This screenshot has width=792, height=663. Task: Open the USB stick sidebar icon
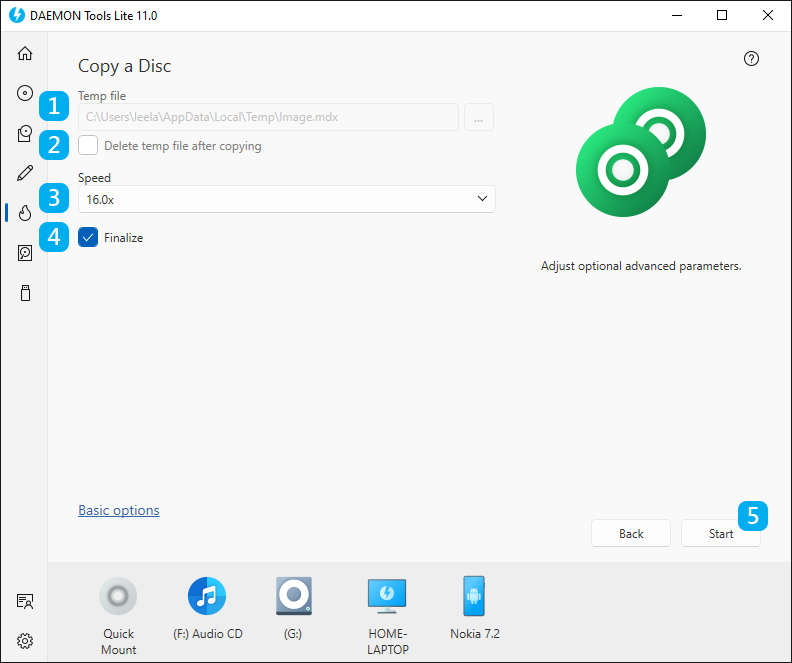25,293
